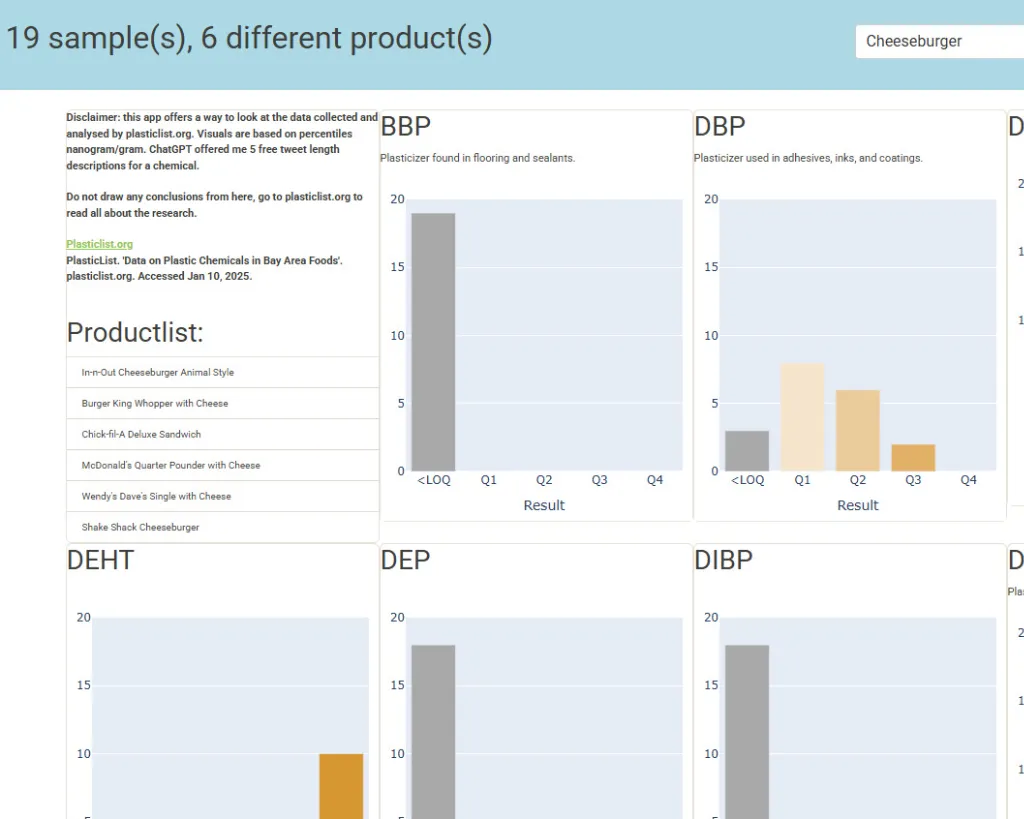Select Burger King Whopper with Cheese

point(155,403)
